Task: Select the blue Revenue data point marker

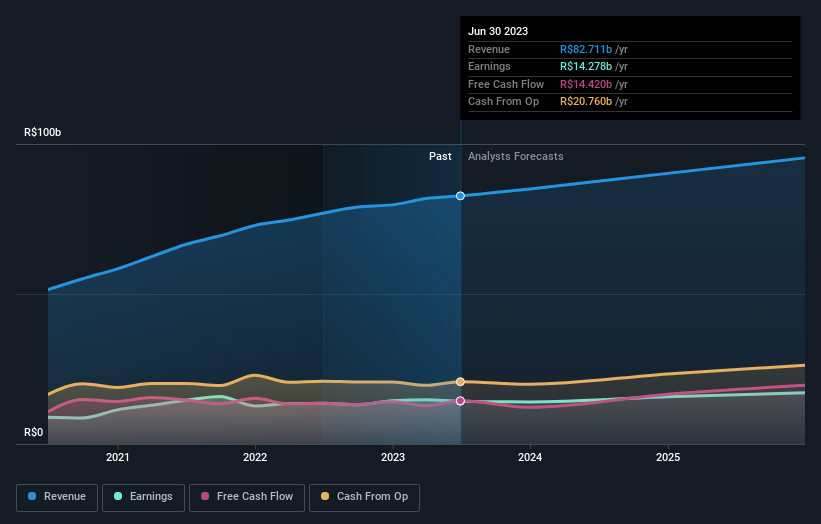Action: [460, 196]
